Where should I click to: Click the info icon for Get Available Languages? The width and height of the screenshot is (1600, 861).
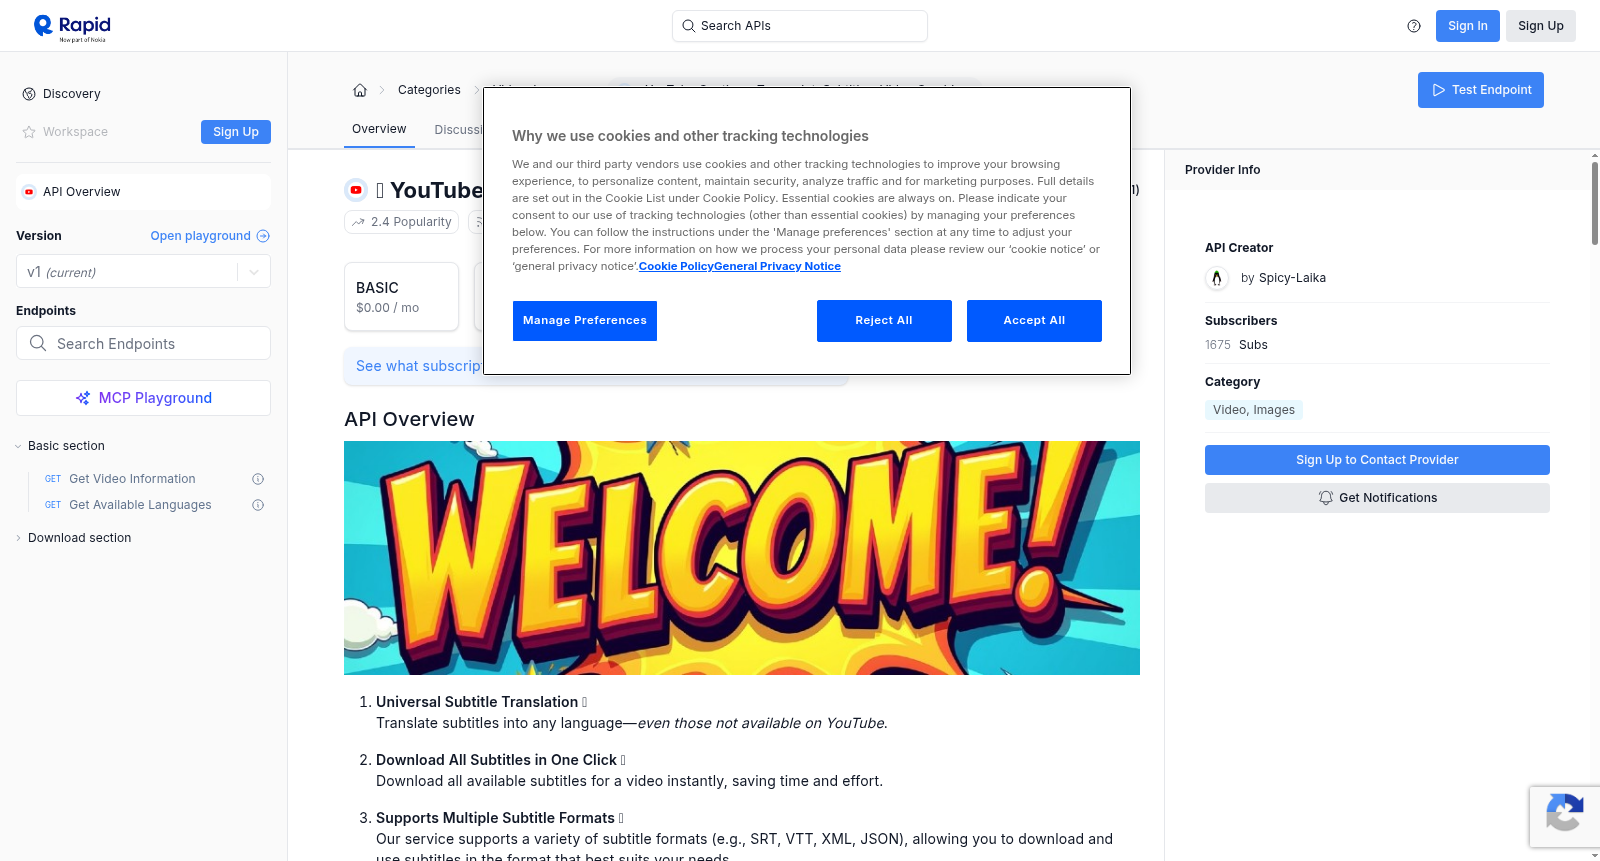(x=258, y=505)
